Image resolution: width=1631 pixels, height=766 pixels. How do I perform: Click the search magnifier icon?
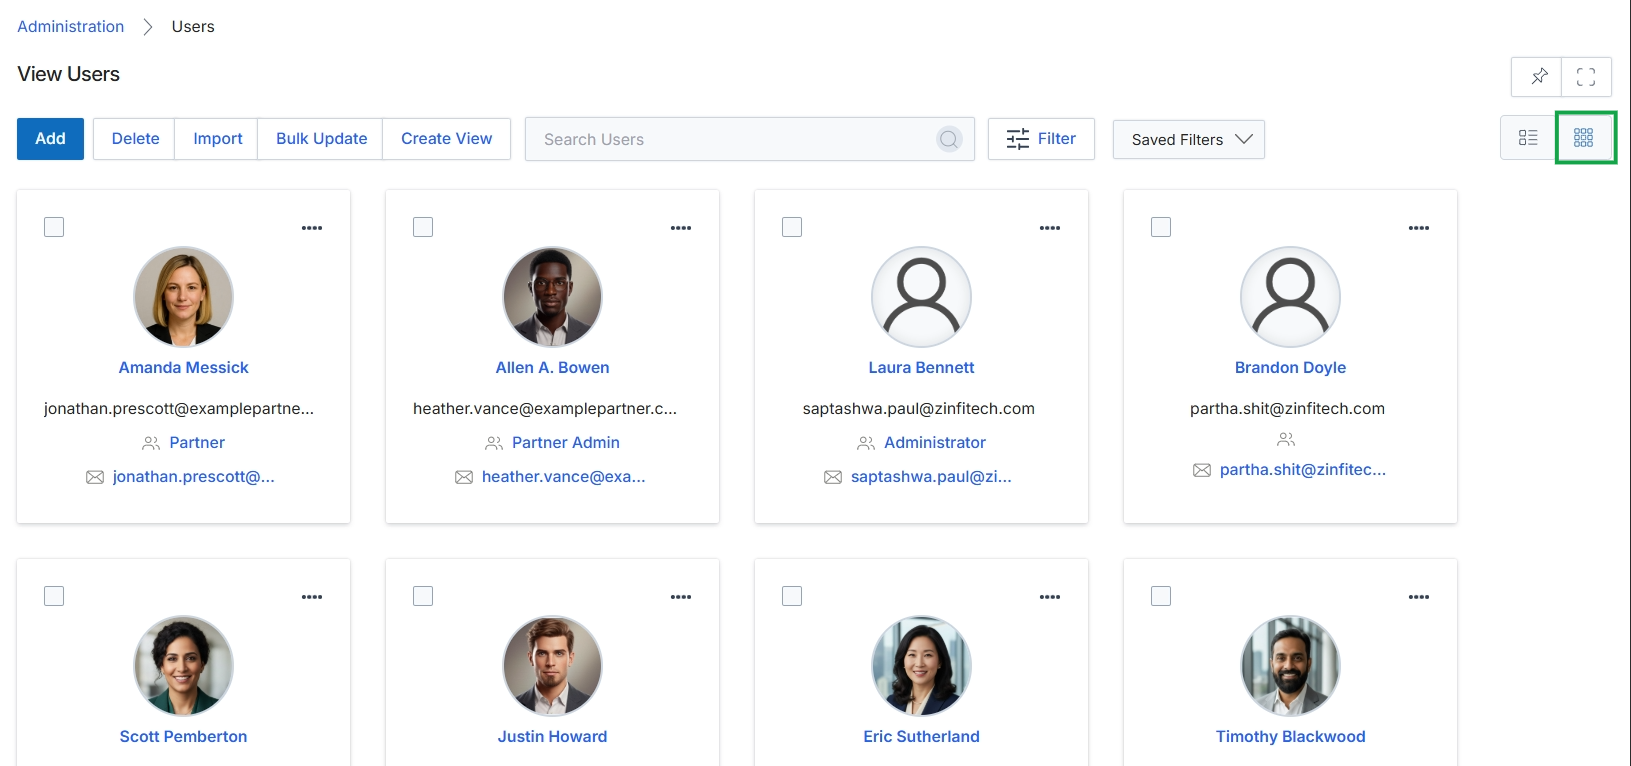949,139
